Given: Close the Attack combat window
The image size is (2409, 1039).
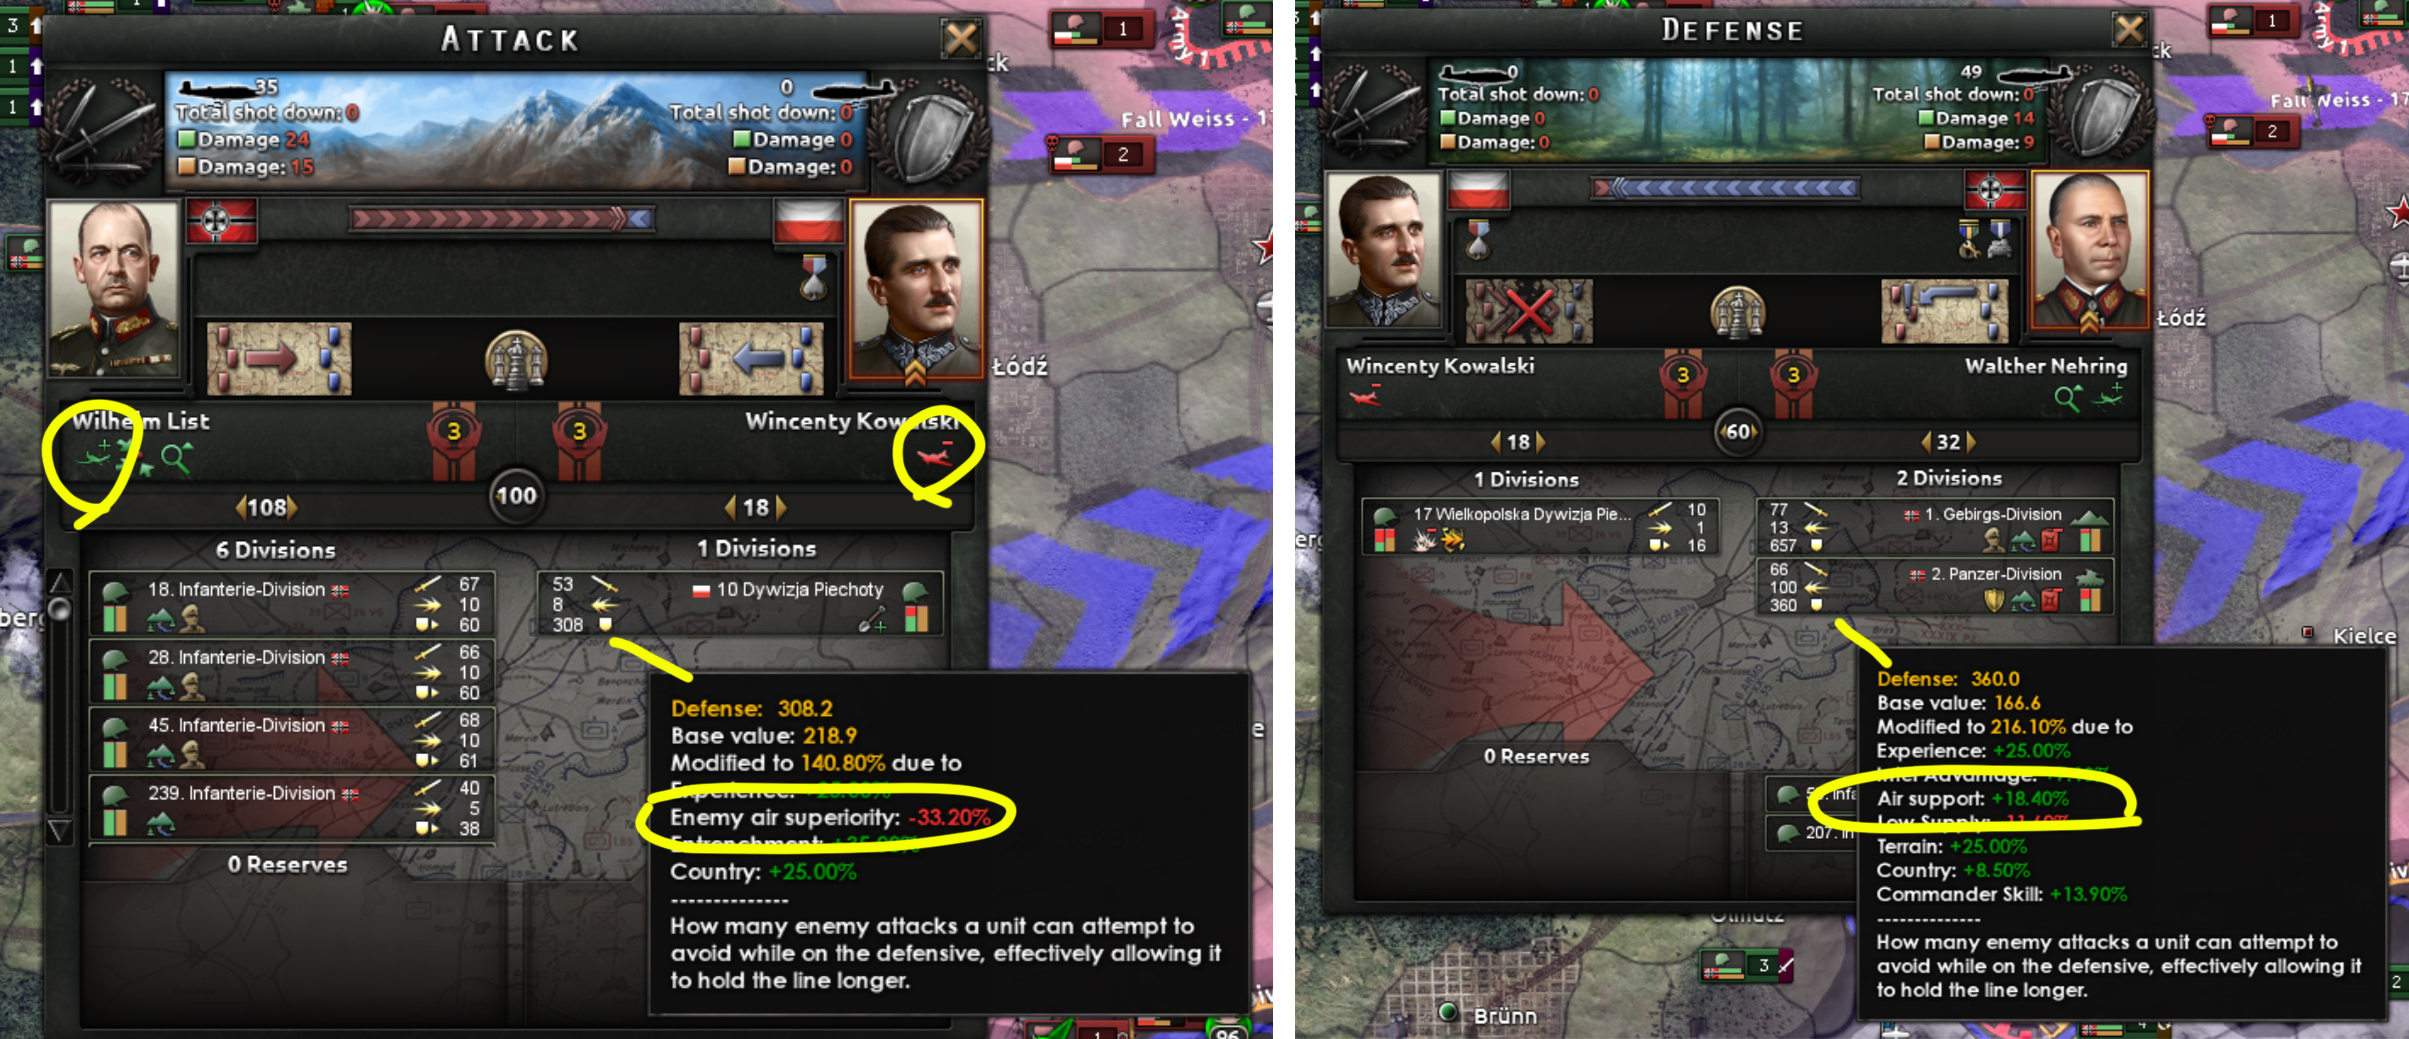Looking at the screenshot, I should pyautogui.click(x=960, y=39).
